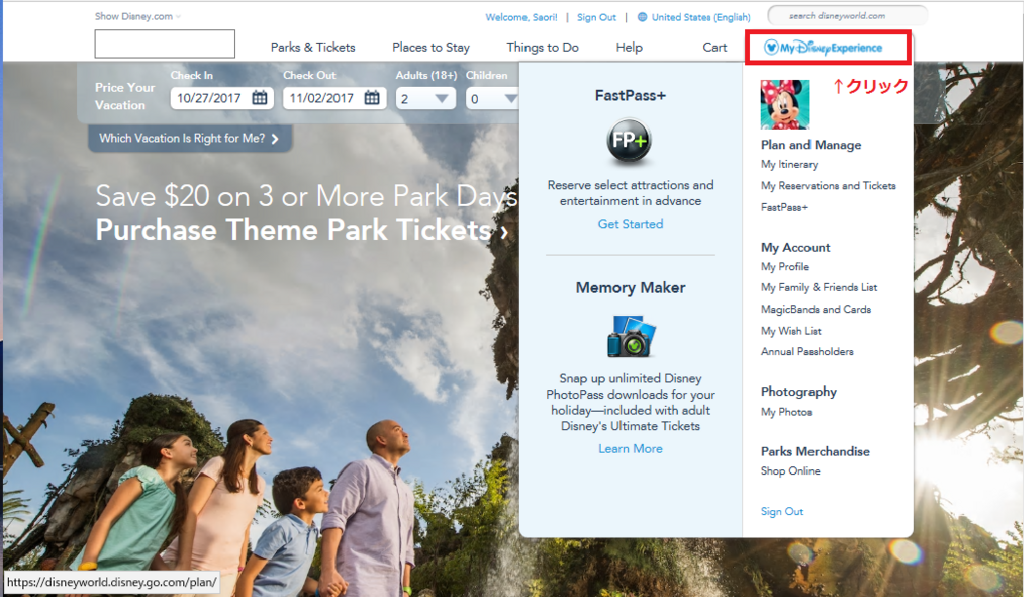The height and width of the screenshot is (597, 1024).
Task: Expand the Children count dropdown
Action: tap(492, 99)
